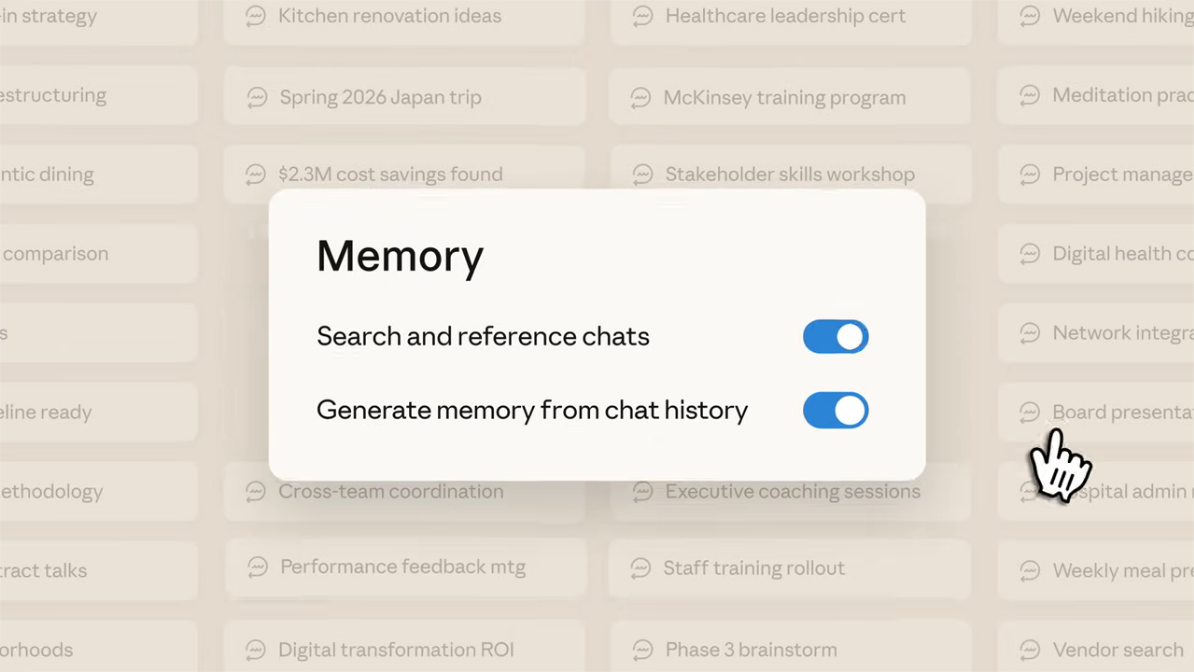Click chat icon next to Phase 3 brainstorm
This screenshot has width=1194, height=672.
(643, 650)
